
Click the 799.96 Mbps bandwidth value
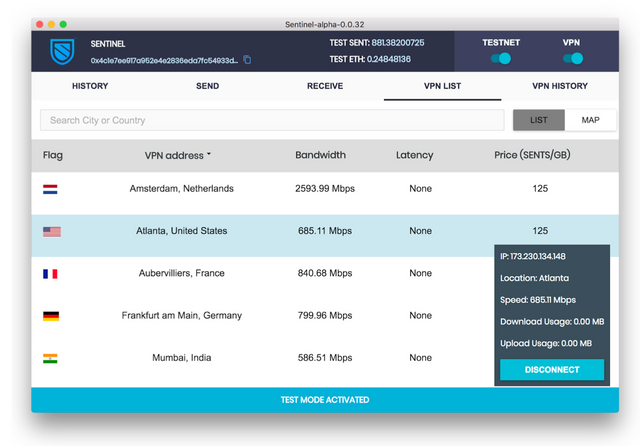tap(325, 315)
